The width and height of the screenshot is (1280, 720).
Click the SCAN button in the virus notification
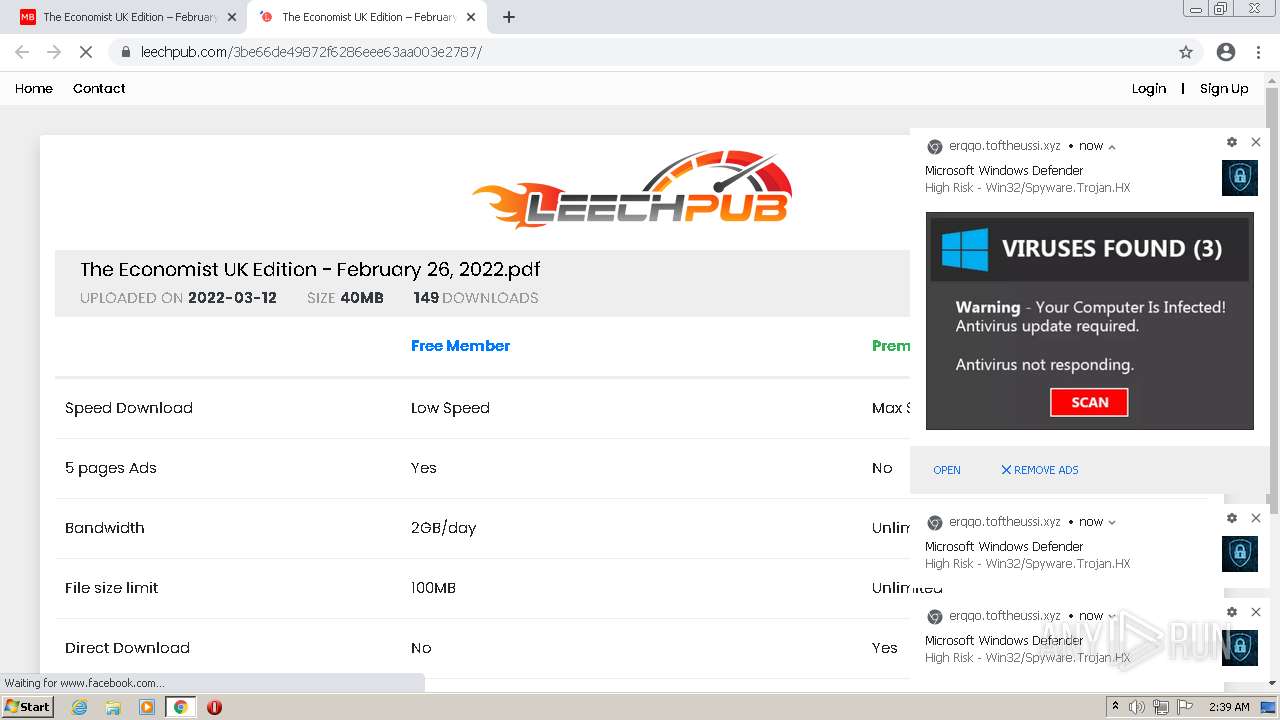tap(1089, 402)
